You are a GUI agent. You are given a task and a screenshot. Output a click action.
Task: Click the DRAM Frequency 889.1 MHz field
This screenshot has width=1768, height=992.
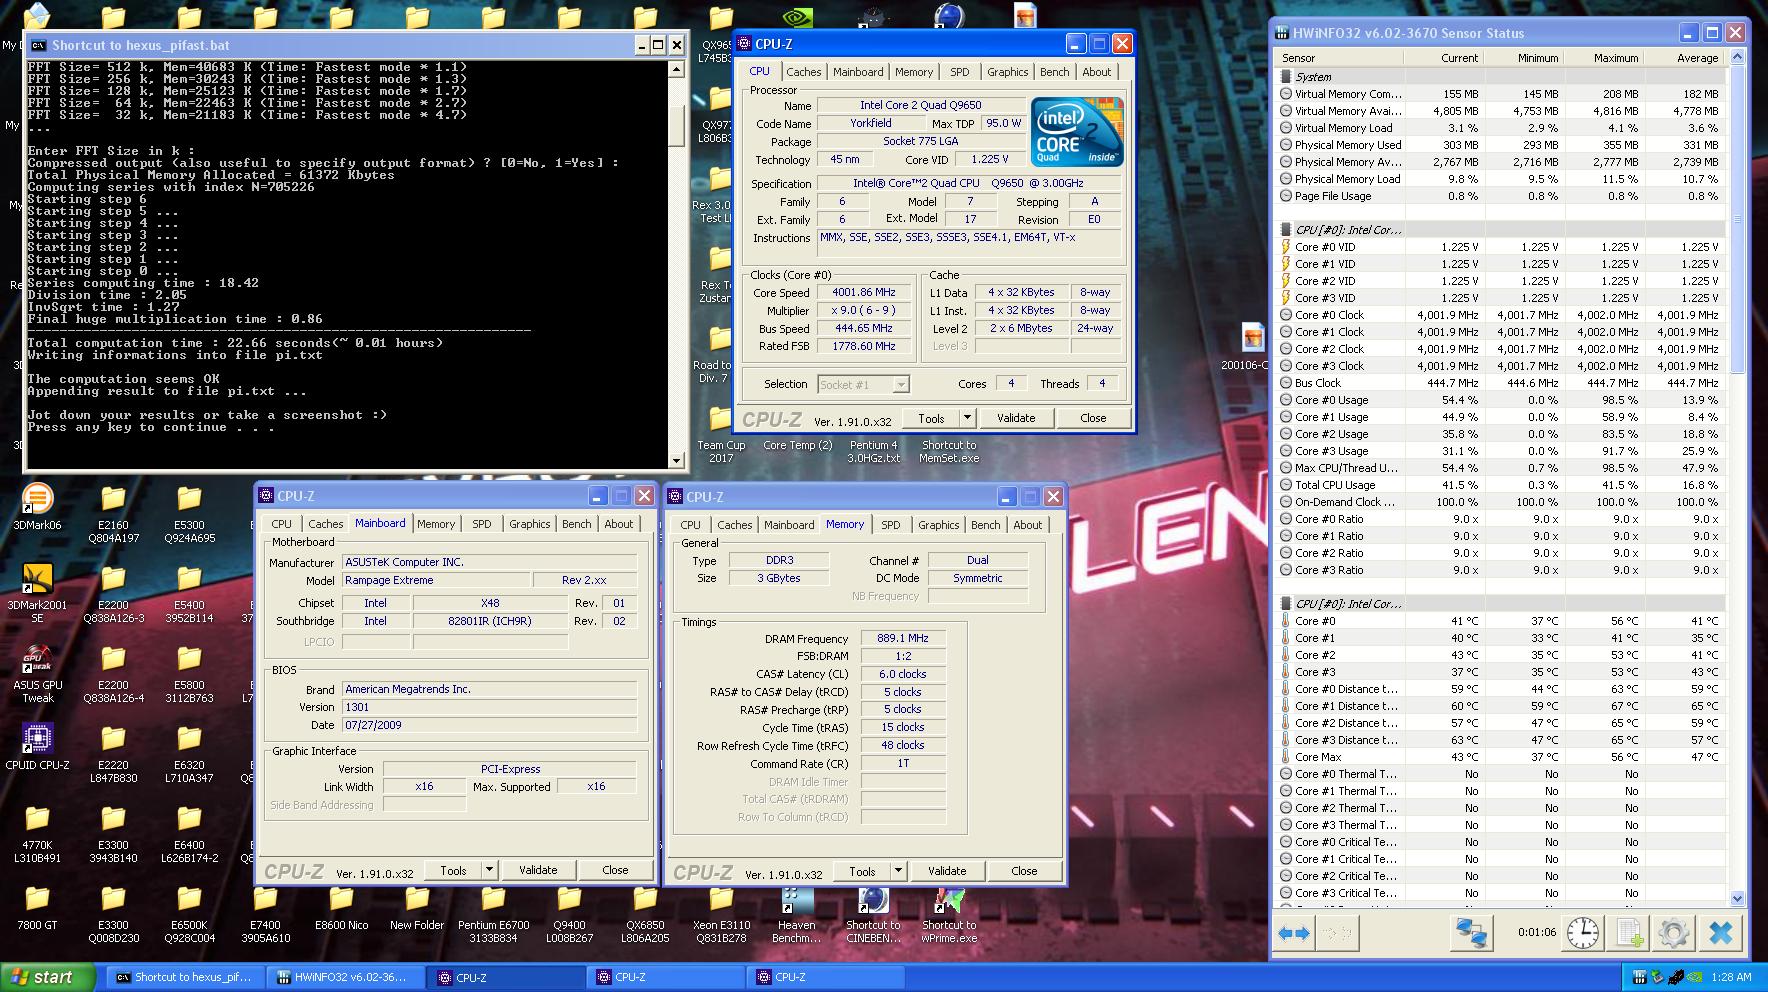(x=902, y=638)
